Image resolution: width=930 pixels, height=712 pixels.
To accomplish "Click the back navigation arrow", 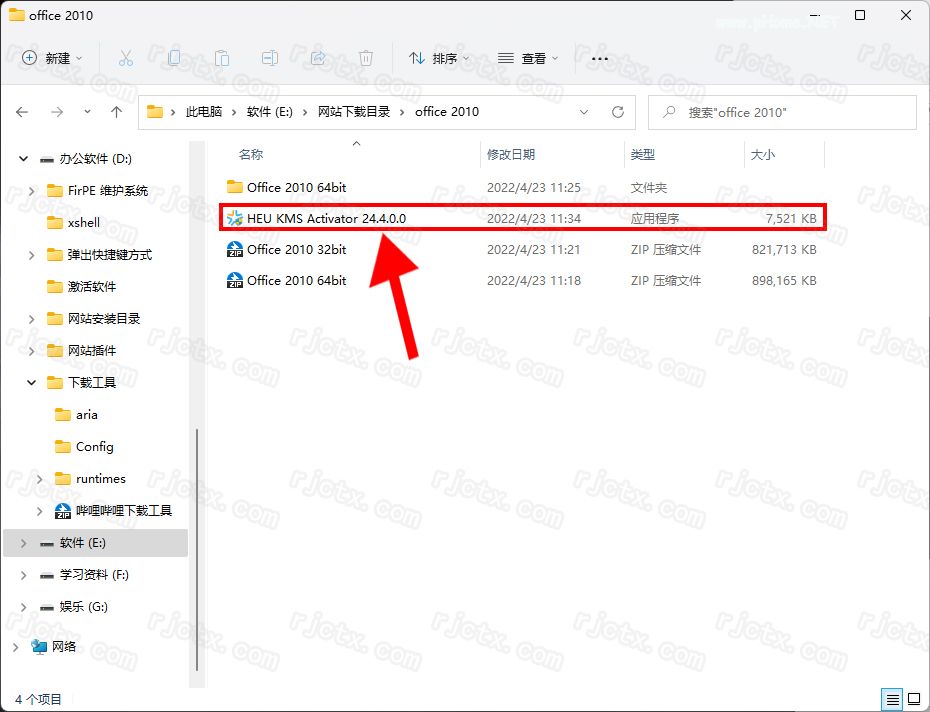I will pos(22,113).
